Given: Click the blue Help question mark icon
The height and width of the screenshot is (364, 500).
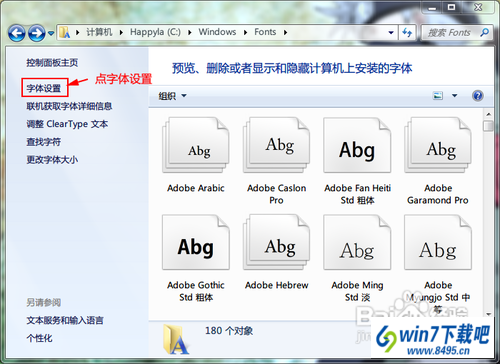Looking at the screenshot, I should tap(478, 96).
